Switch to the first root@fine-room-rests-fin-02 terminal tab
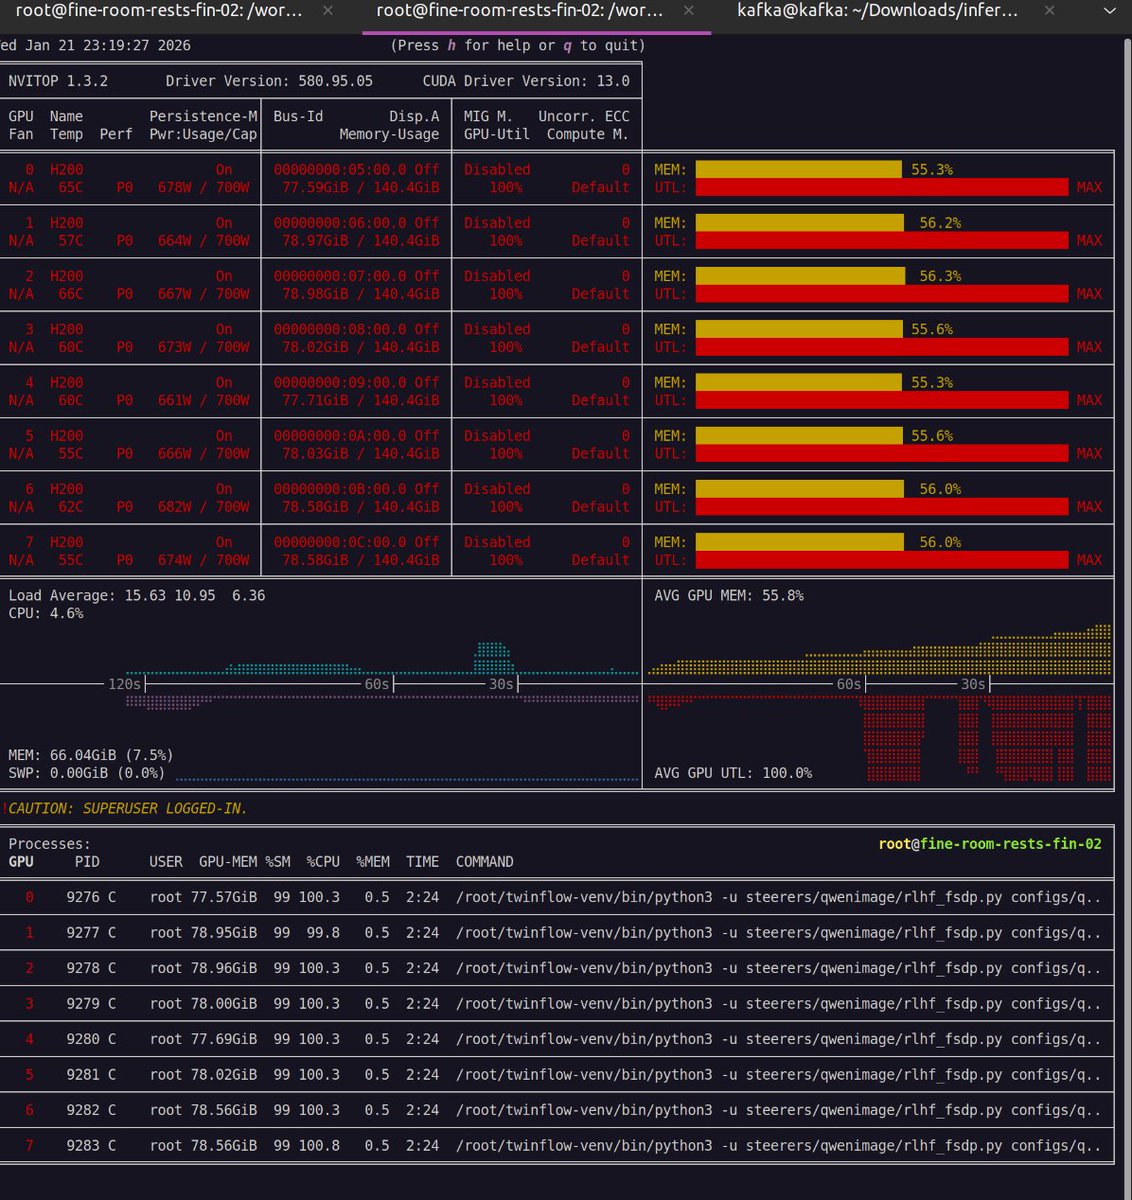 tap(160, 11)
